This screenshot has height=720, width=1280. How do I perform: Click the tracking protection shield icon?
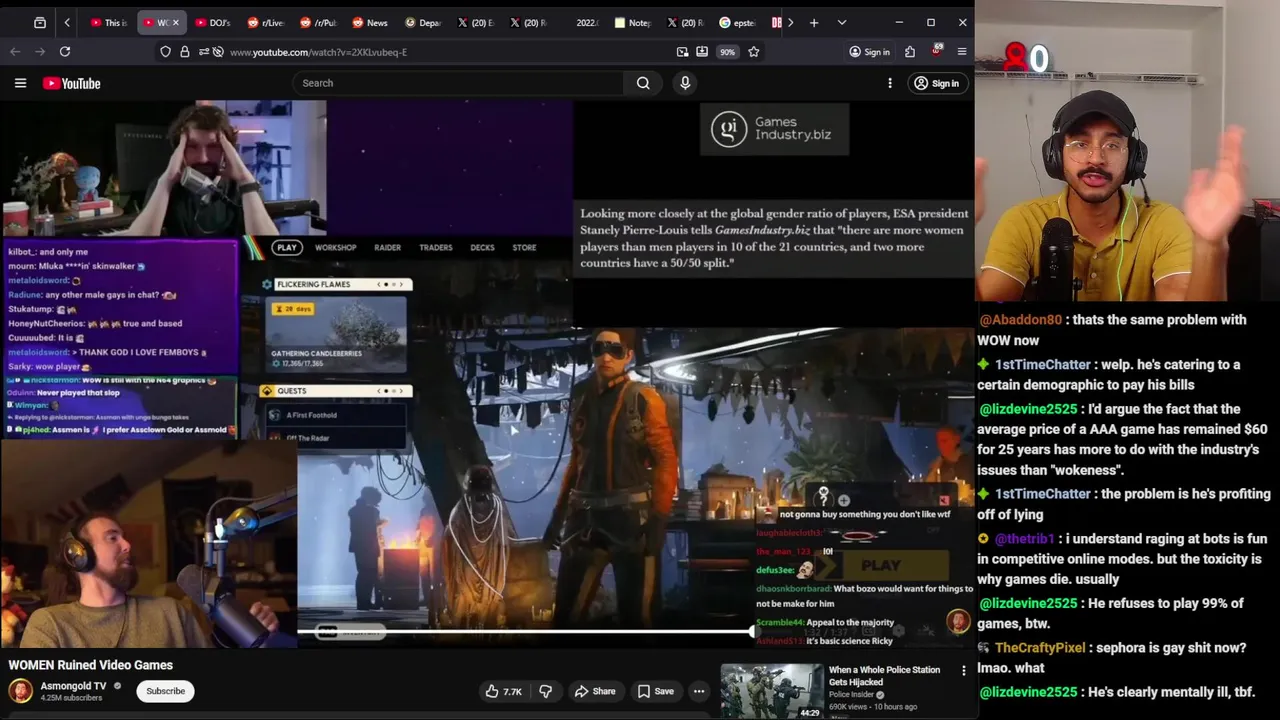[165, 52]
